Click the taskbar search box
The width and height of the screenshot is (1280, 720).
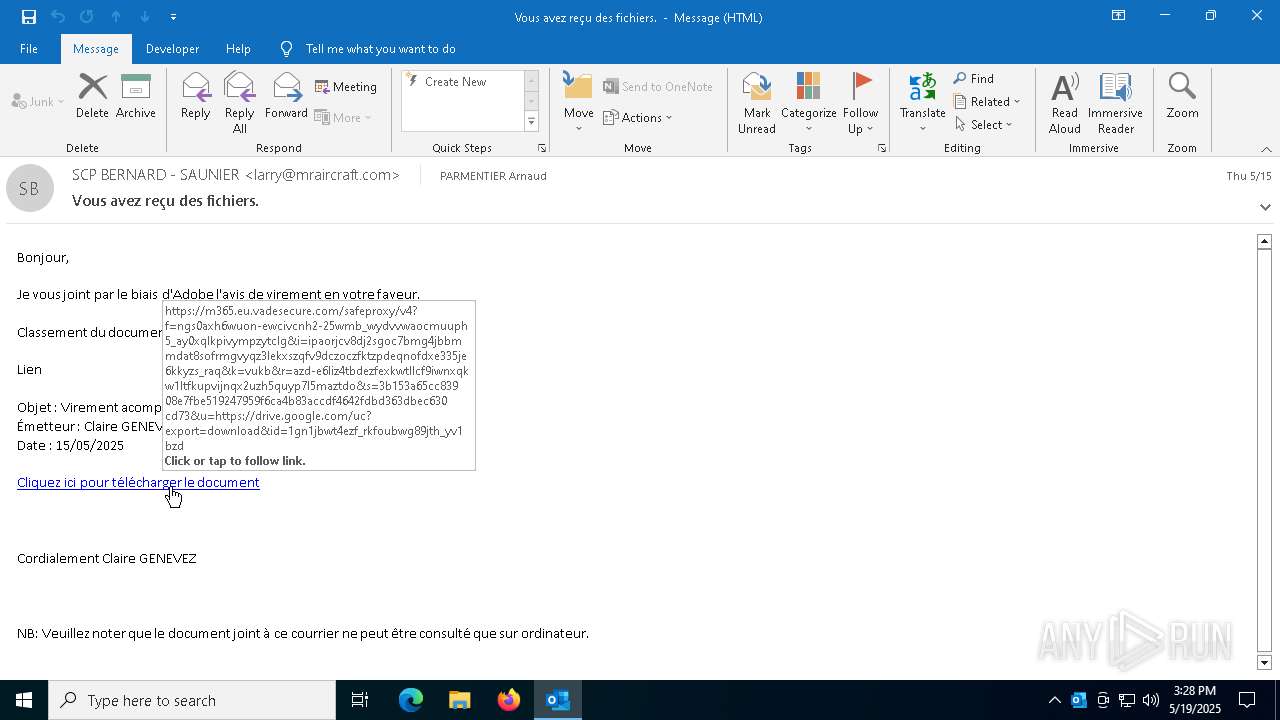(192, 700)
